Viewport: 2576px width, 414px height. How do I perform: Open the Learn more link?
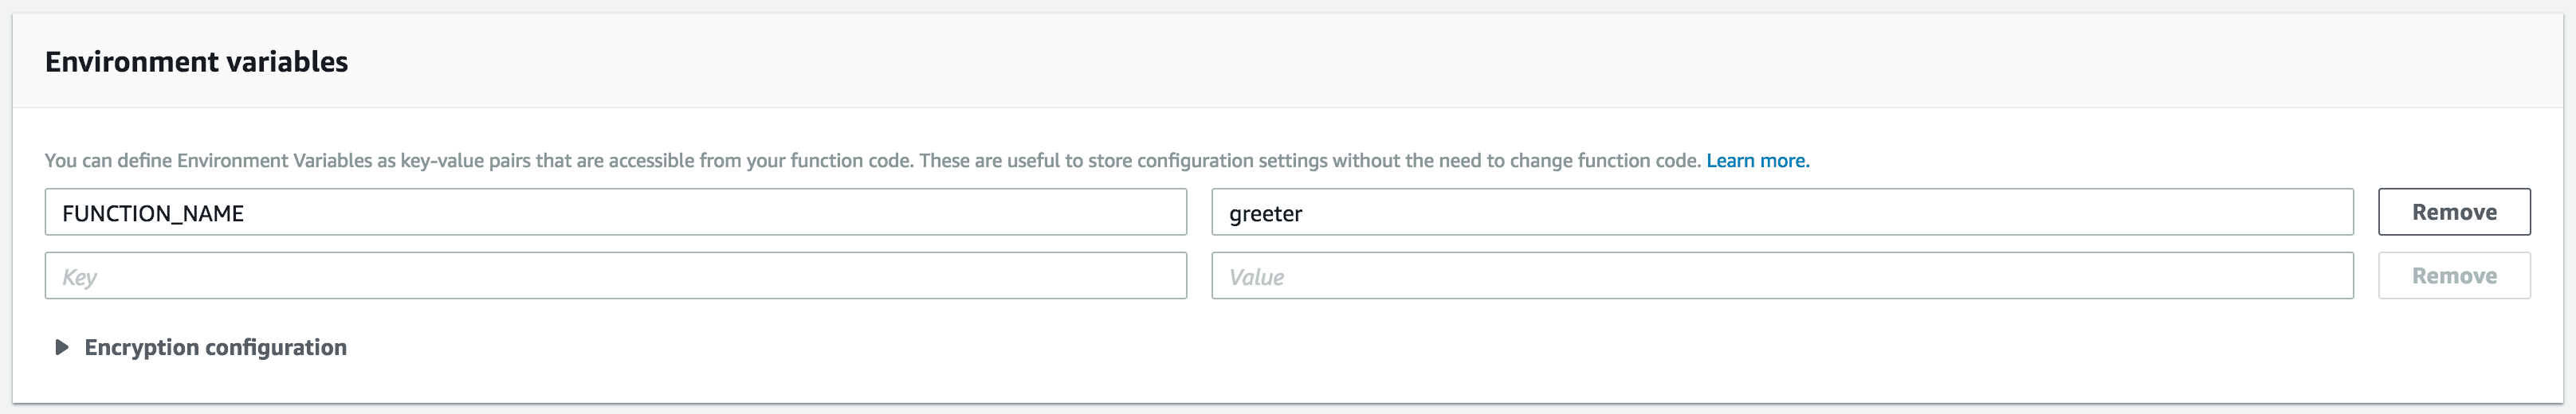pos(1757,160)
